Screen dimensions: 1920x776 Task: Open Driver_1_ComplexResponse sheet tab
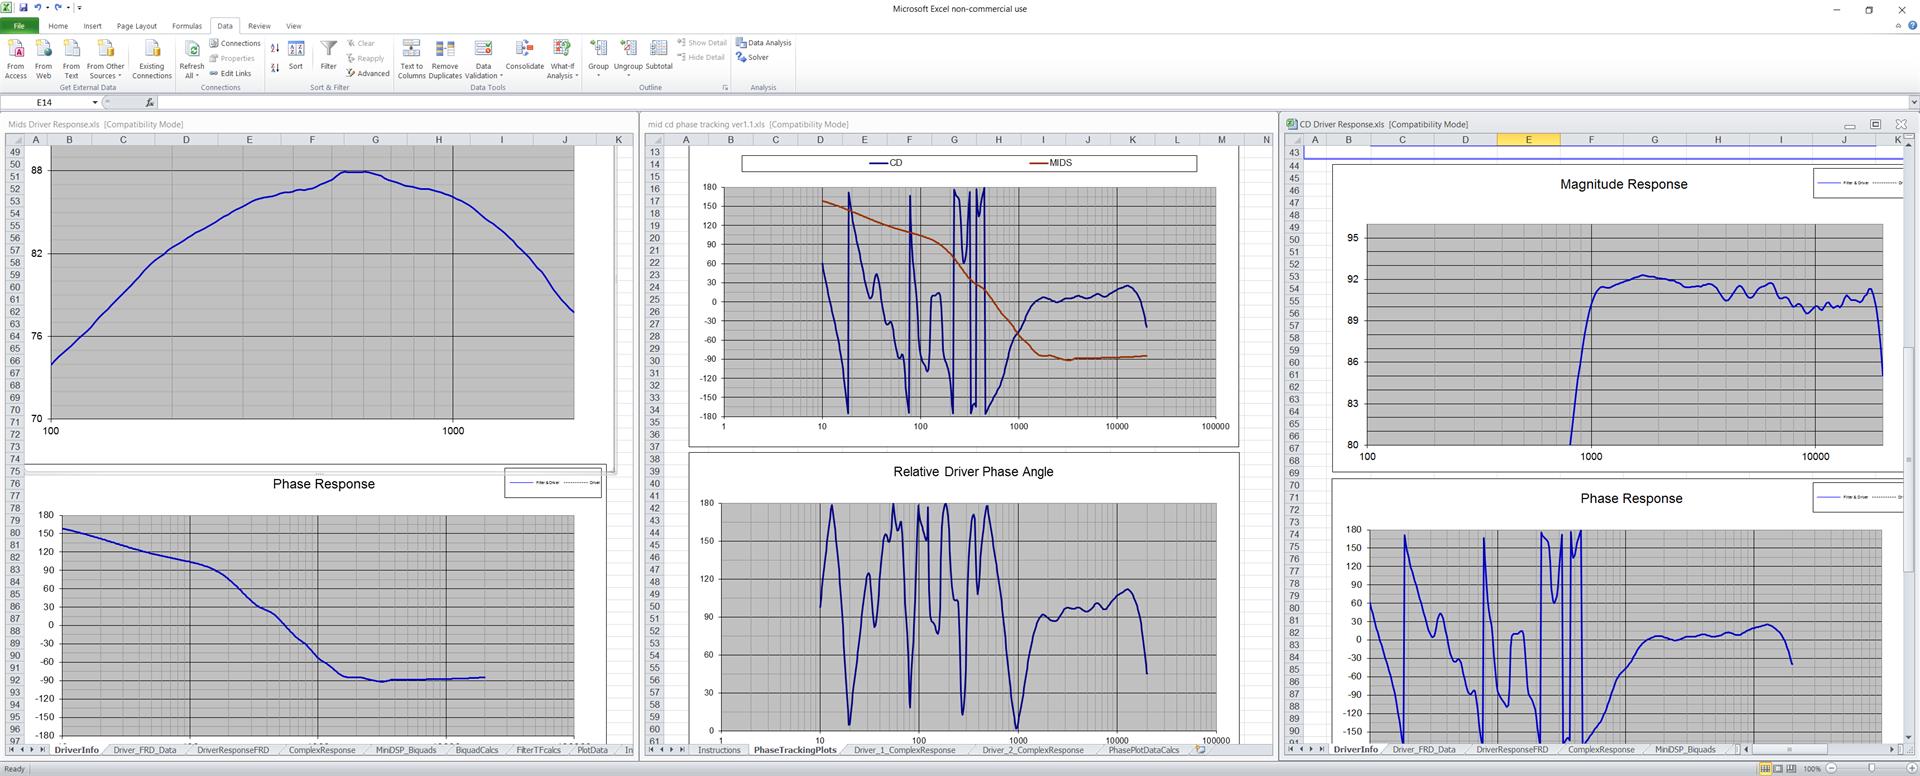click(x=904, y=750)
